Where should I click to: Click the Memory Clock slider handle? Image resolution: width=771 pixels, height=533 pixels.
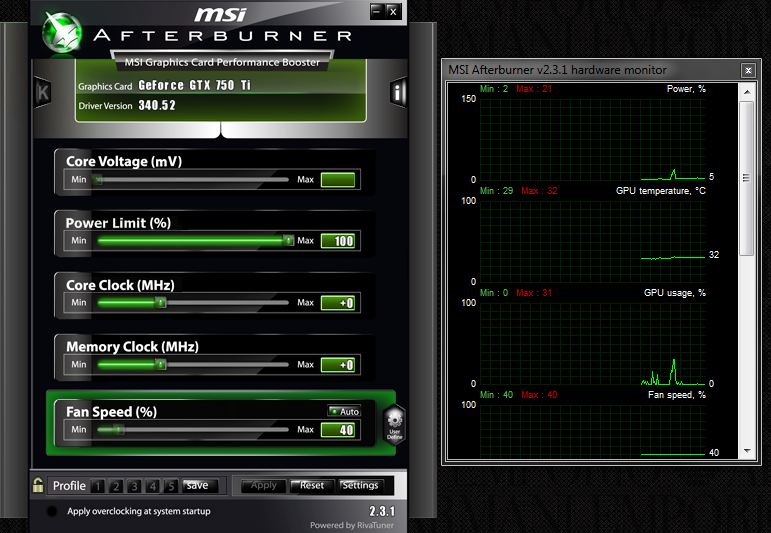[x=161, y=364]
